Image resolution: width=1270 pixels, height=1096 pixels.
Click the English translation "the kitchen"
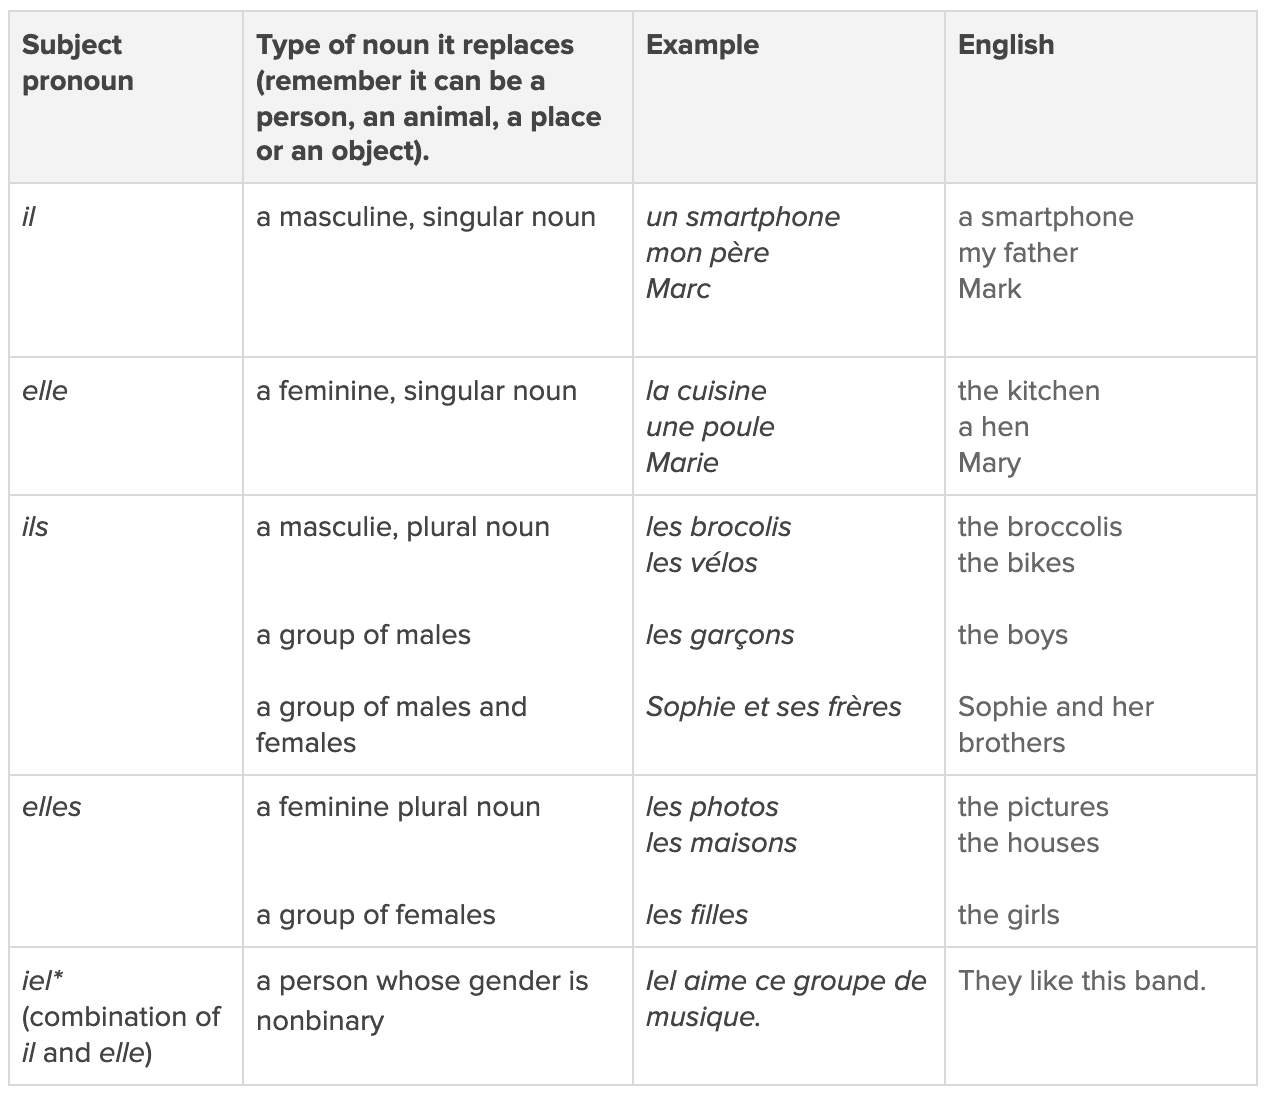(x=1028, y=391)
